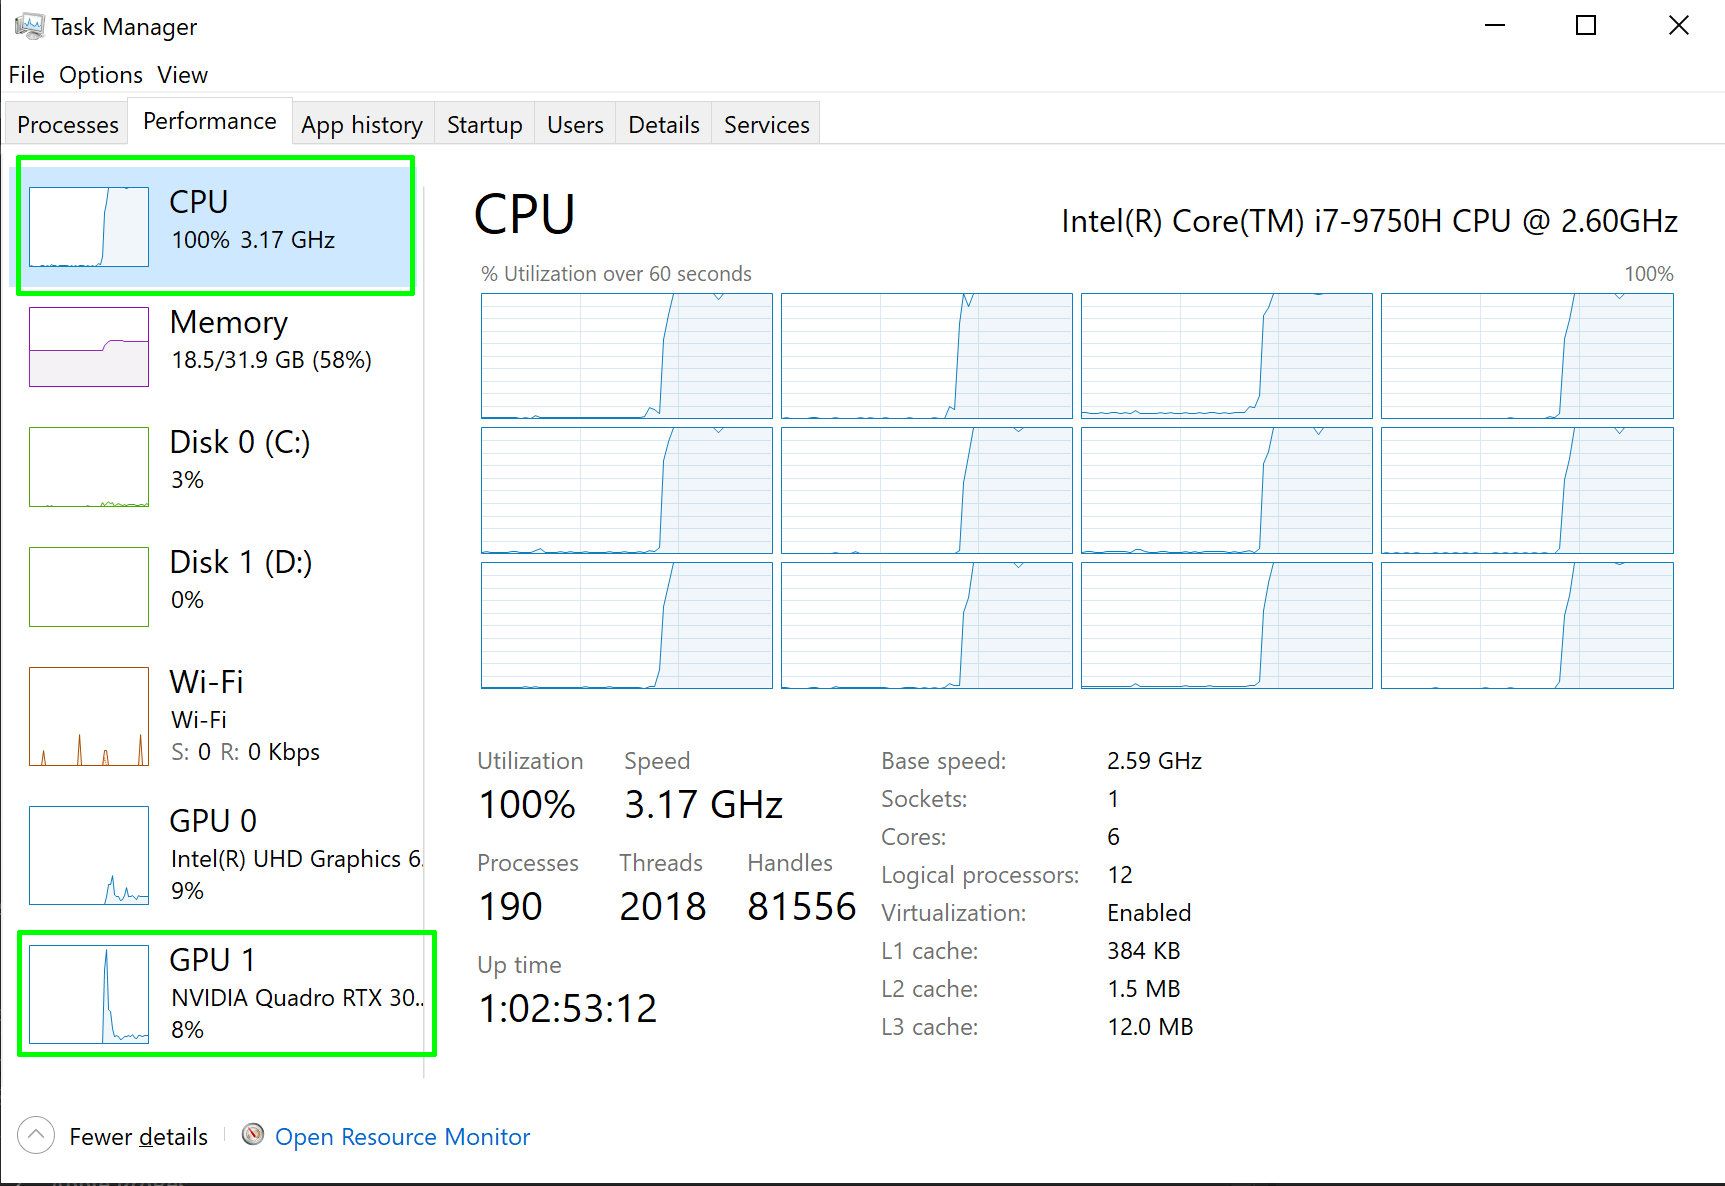Go to the Startup tab

[484, 124]
